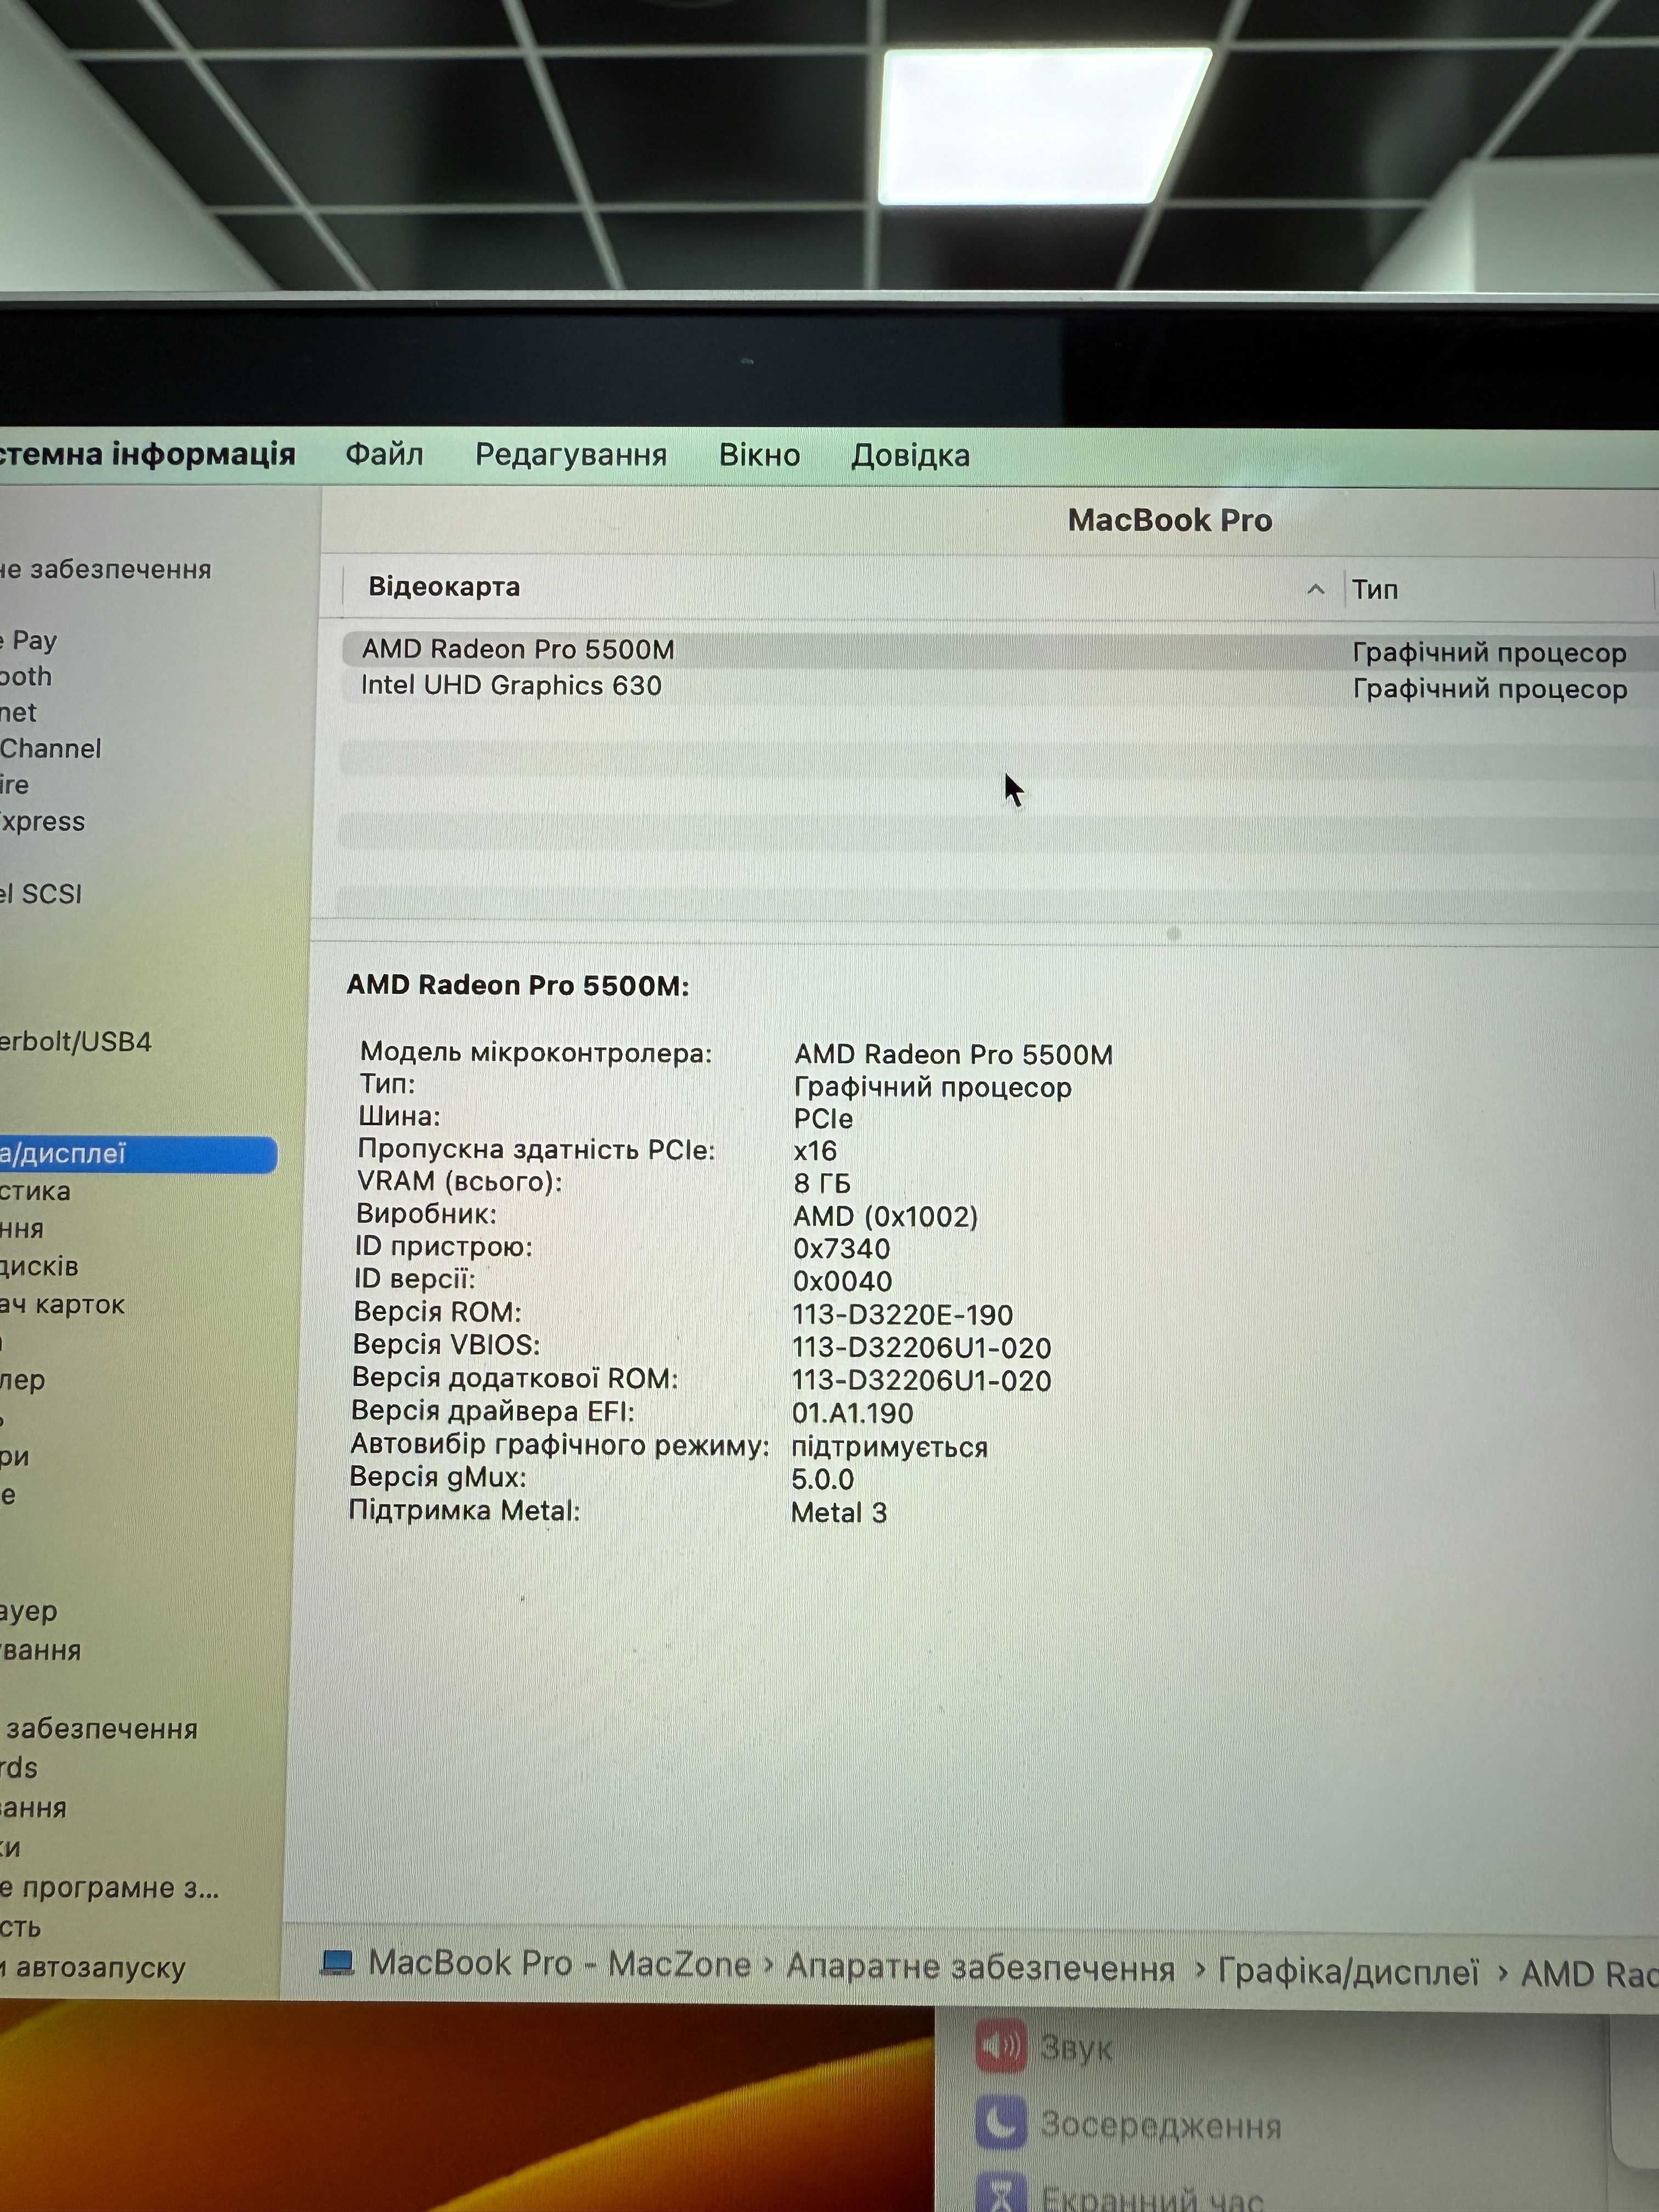The width and height of the screenshot is (1659, 2212).
Task: Select Графіка/дисплеї in the sidebar
Action: [x=137, y=1154]
